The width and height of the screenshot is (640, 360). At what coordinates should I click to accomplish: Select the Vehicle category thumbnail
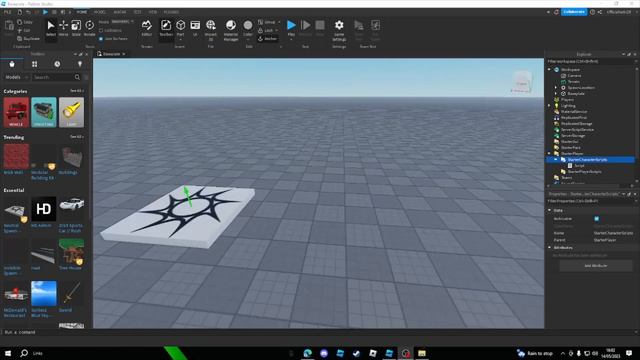click(x=16, y=112)
